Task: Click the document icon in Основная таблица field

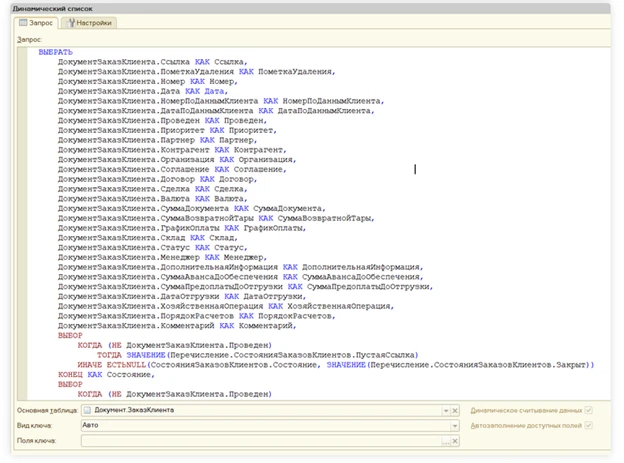Action: click(x=88, y=410)
